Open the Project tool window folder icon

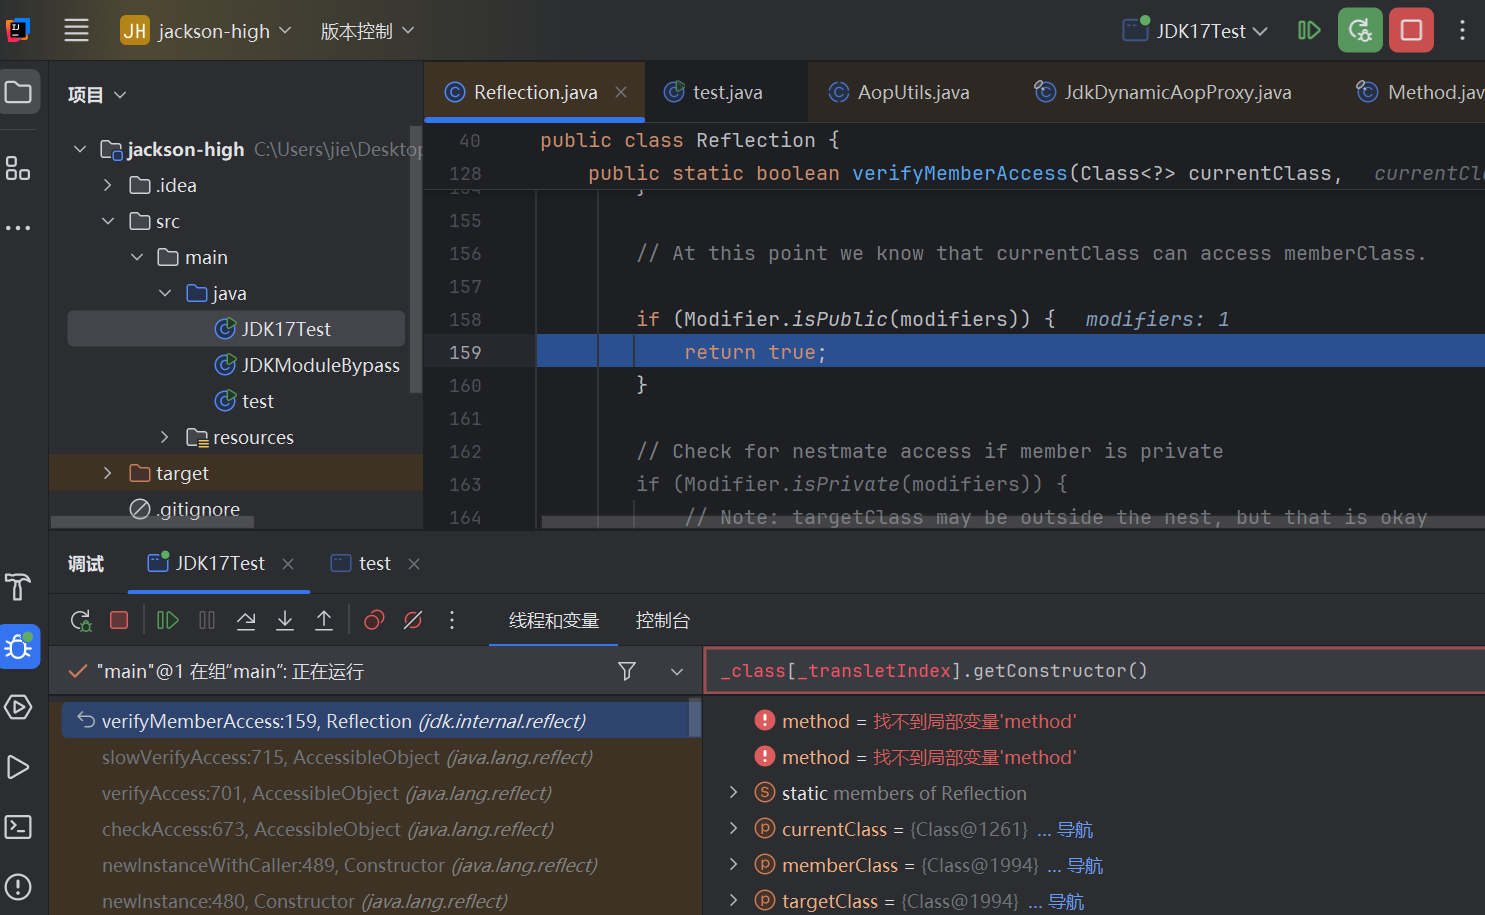pyautogui.click(x=19, y=93)
